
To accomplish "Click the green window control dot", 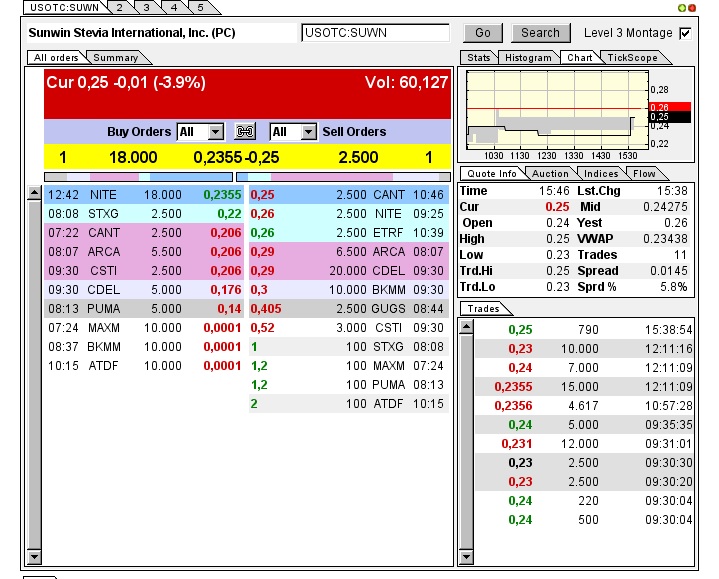I will click(682, 8).
